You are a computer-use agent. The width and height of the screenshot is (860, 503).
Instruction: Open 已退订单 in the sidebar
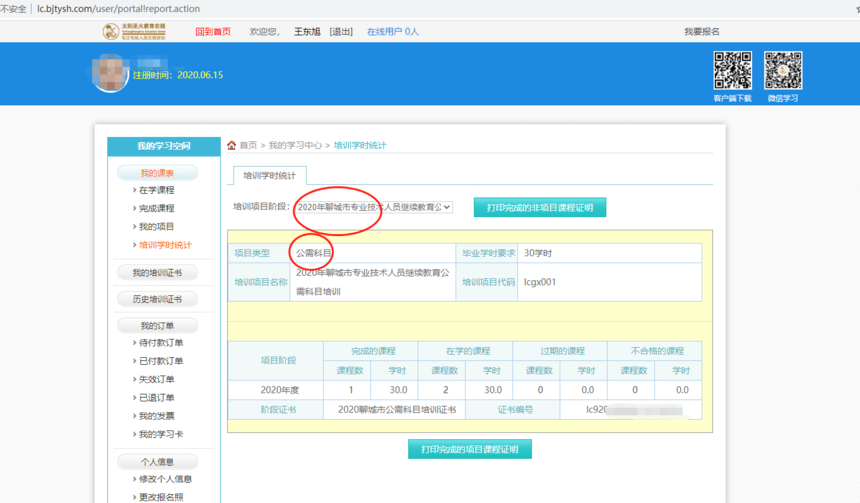(x=156, y=398)
